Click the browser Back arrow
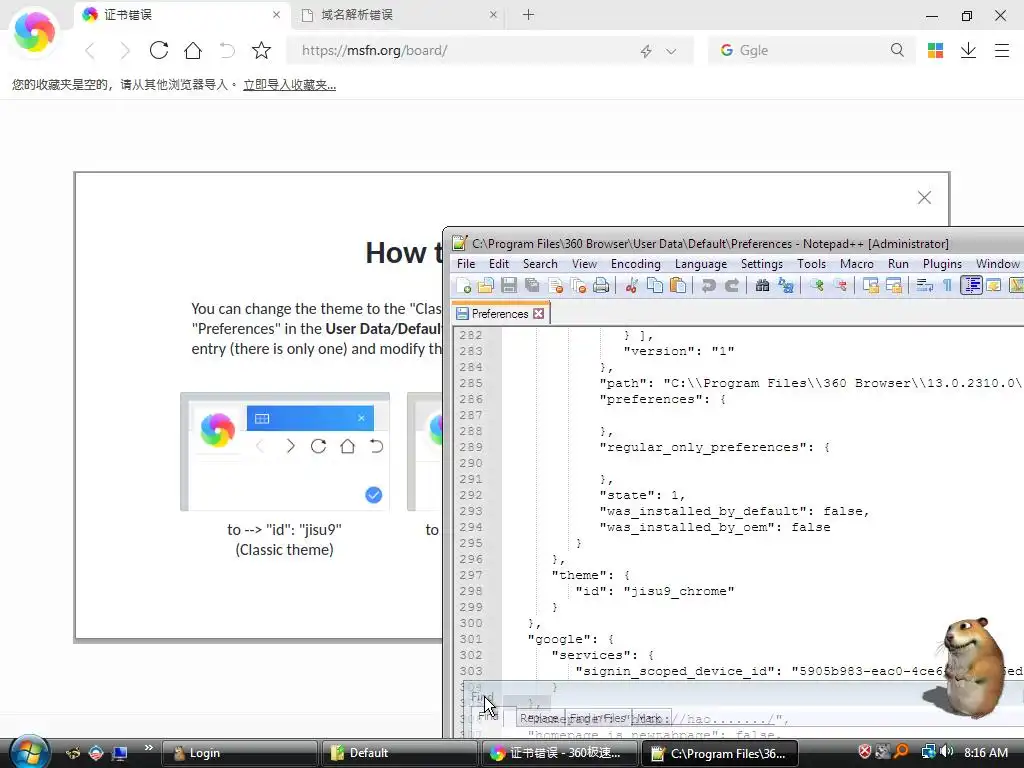Image resolution: width=1024 pixels, height=768 pixels. (90, 50)
